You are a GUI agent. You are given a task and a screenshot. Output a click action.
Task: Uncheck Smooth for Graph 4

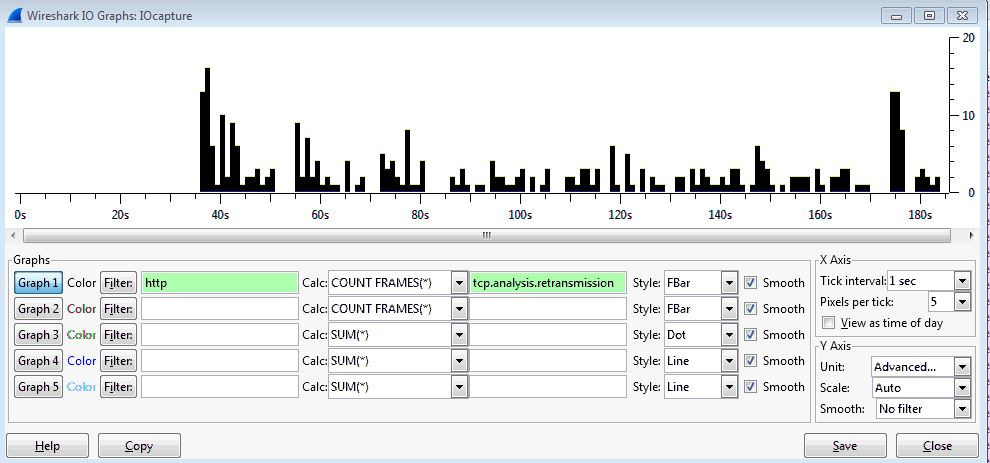click(x=750, y=361)
